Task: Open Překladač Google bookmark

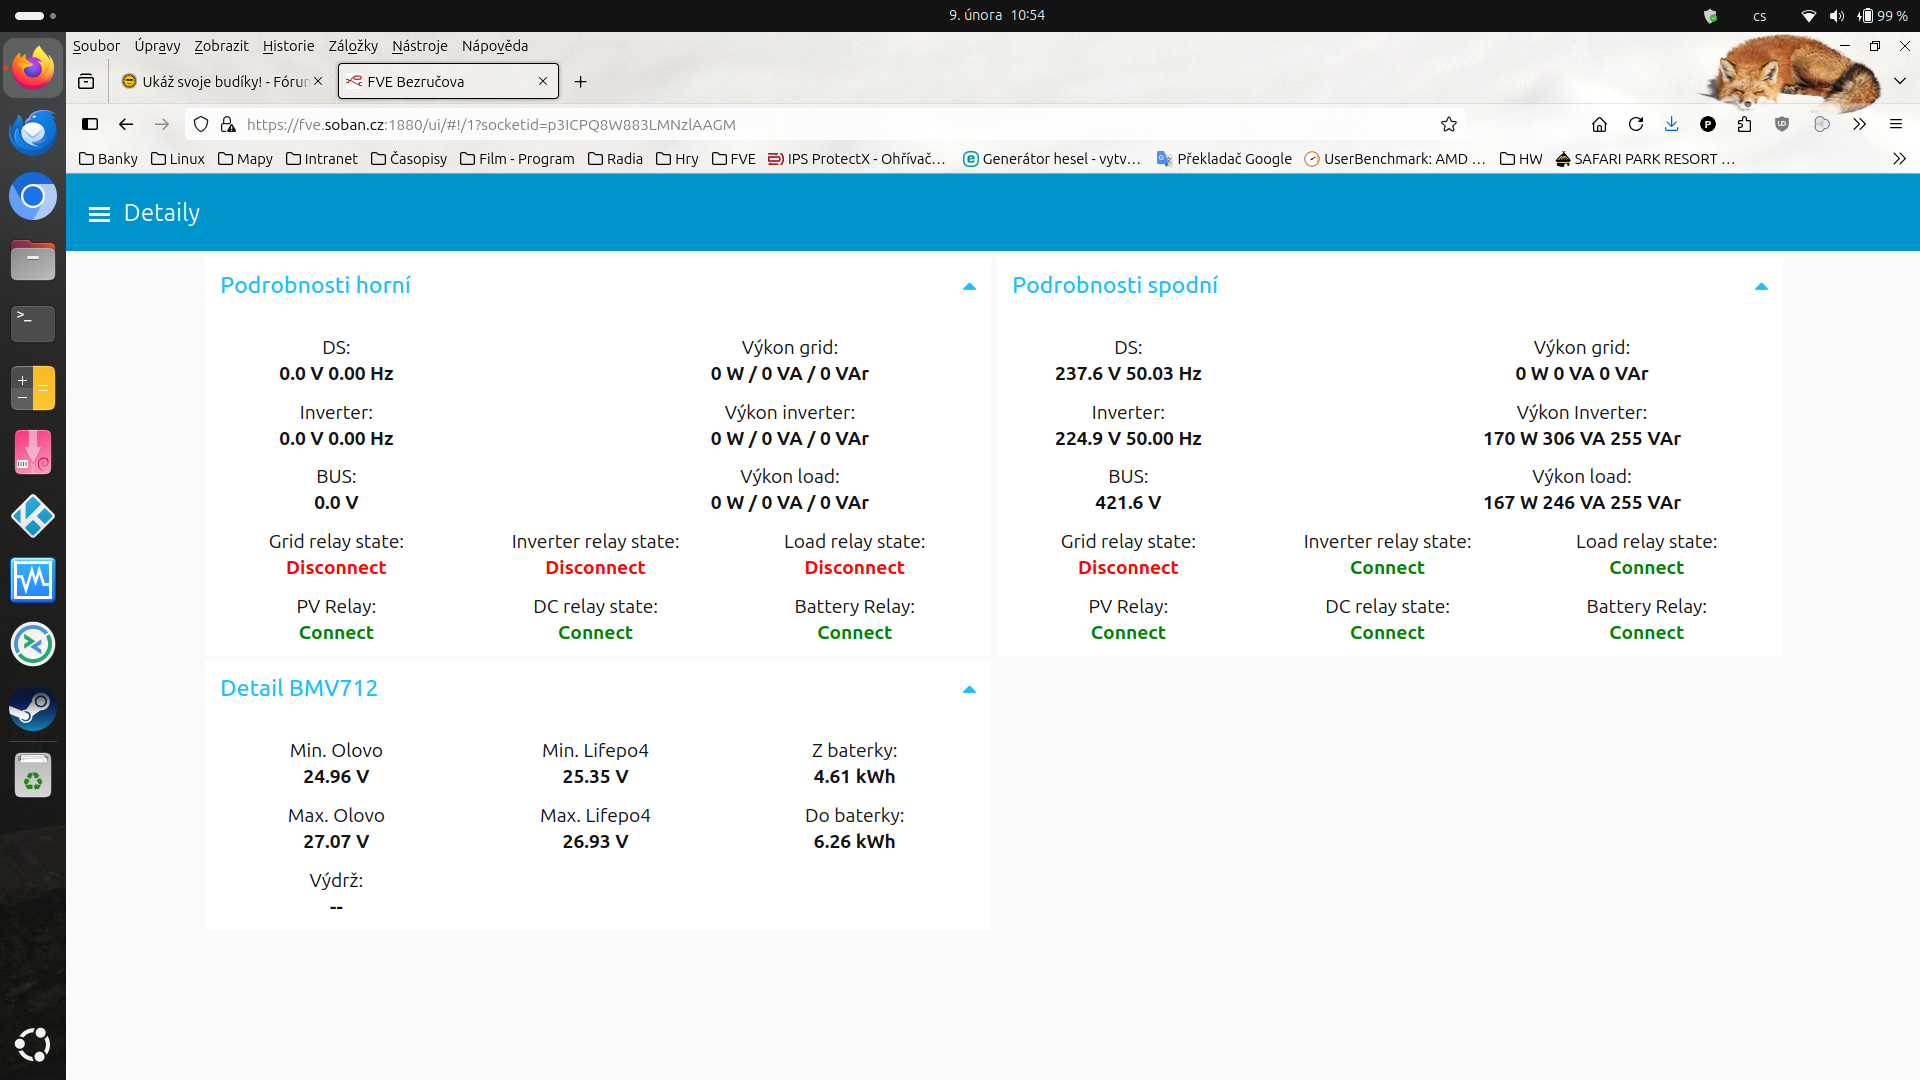Action: (1223, 159)
